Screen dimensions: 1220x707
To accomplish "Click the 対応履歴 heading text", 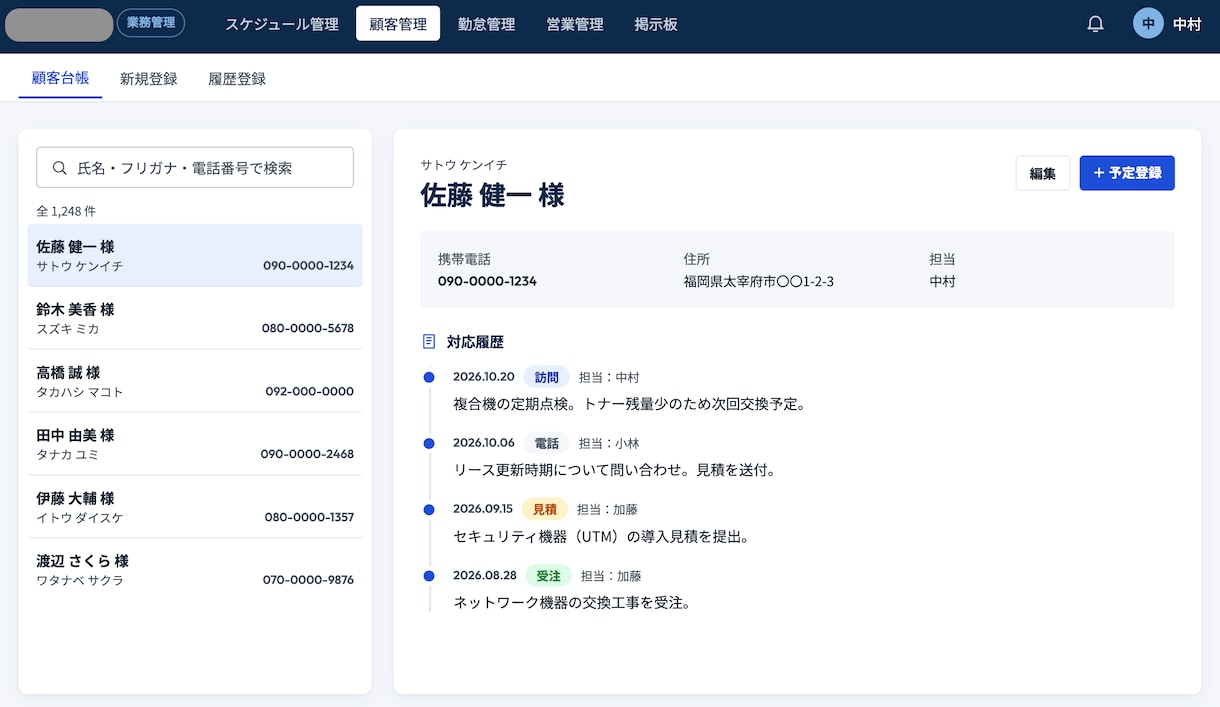I will pos(475,341).
